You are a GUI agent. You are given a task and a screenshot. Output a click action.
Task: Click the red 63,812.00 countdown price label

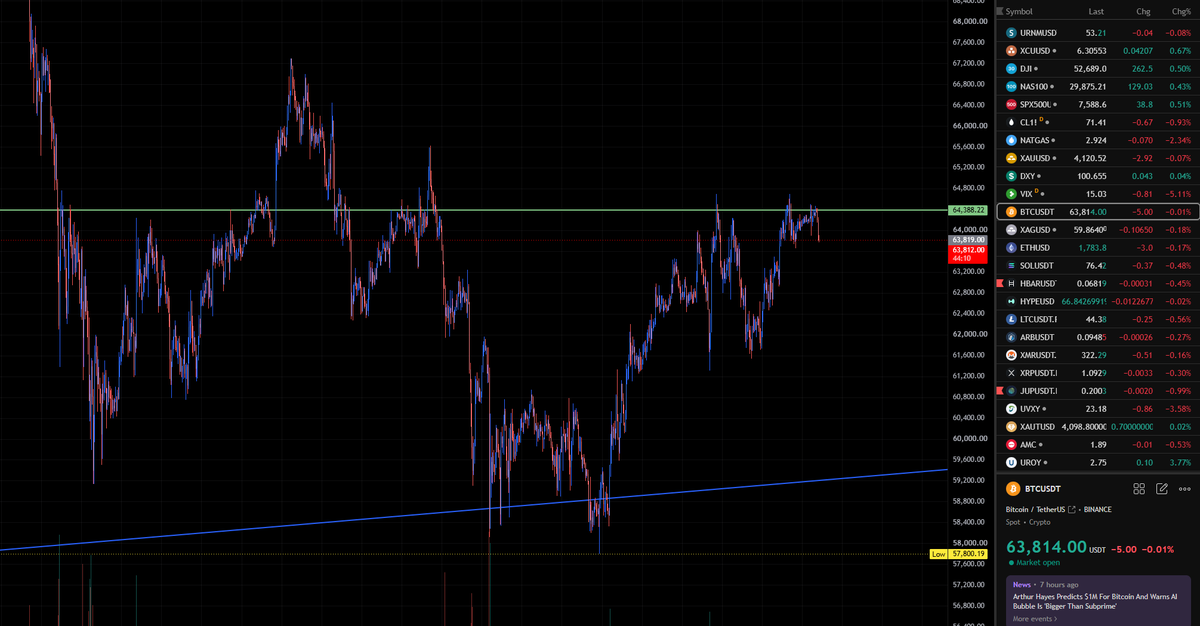pos(969,254)
